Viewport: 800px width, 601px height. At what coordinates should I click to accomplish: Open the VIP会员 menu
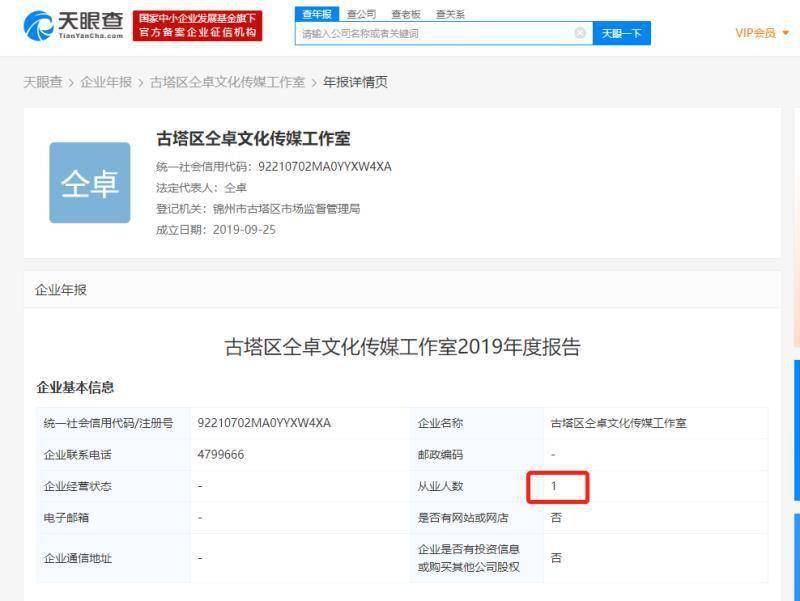(x=755, y=33)
